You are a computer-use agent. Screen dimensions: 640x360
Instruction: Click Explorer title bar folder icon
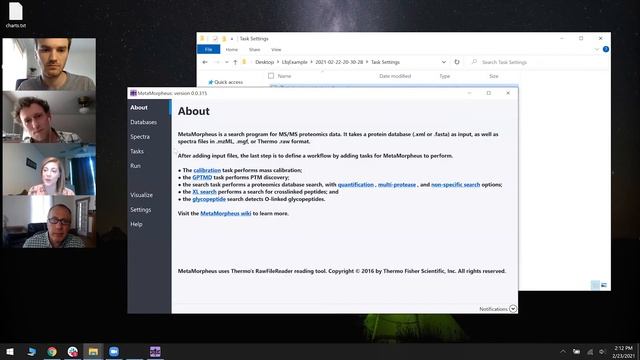point(202,38)
